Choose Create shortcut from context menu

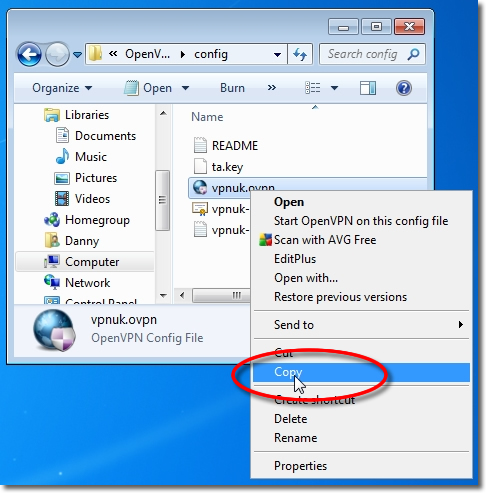pyautogui.click(x=361, y=400)
